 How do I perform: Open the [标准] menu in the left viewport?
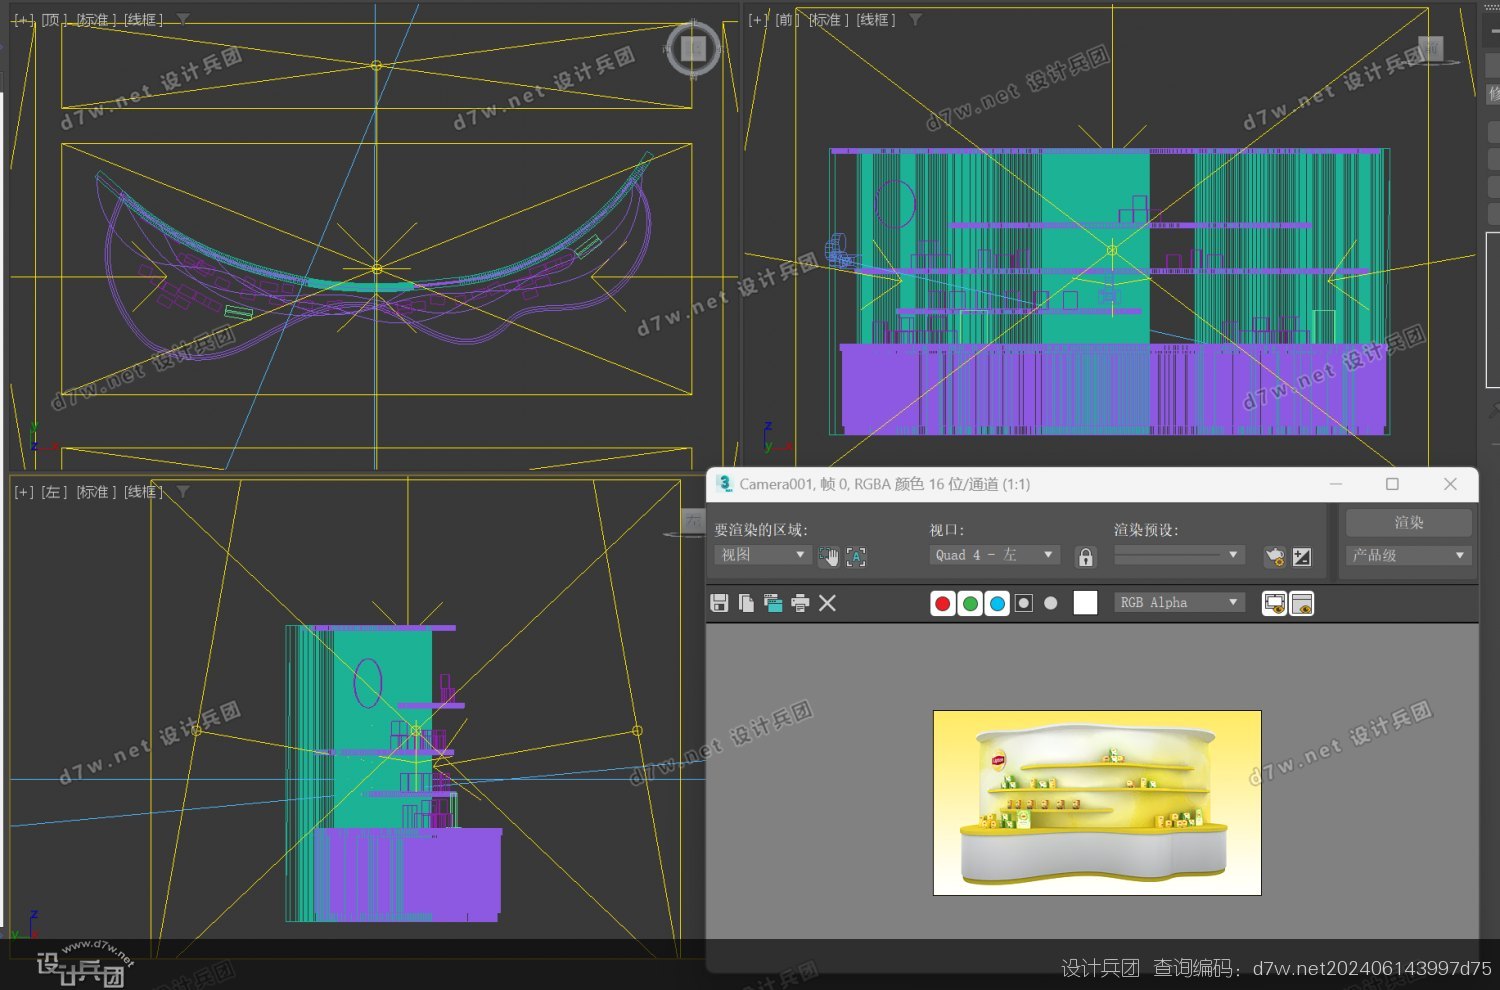(97, 492)
